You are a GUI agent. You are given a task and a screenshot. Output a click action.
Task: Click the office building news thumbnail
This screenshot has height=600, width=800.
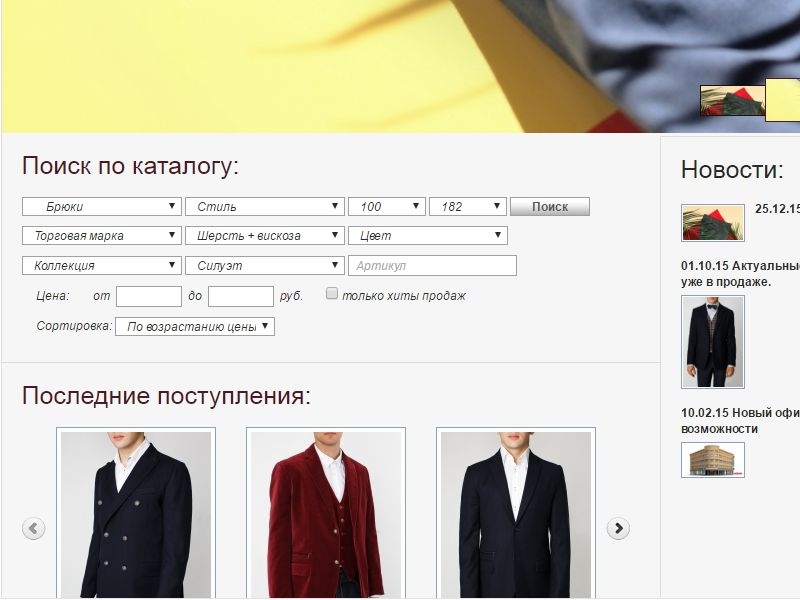pyautogui.click(x=712, y=460)
